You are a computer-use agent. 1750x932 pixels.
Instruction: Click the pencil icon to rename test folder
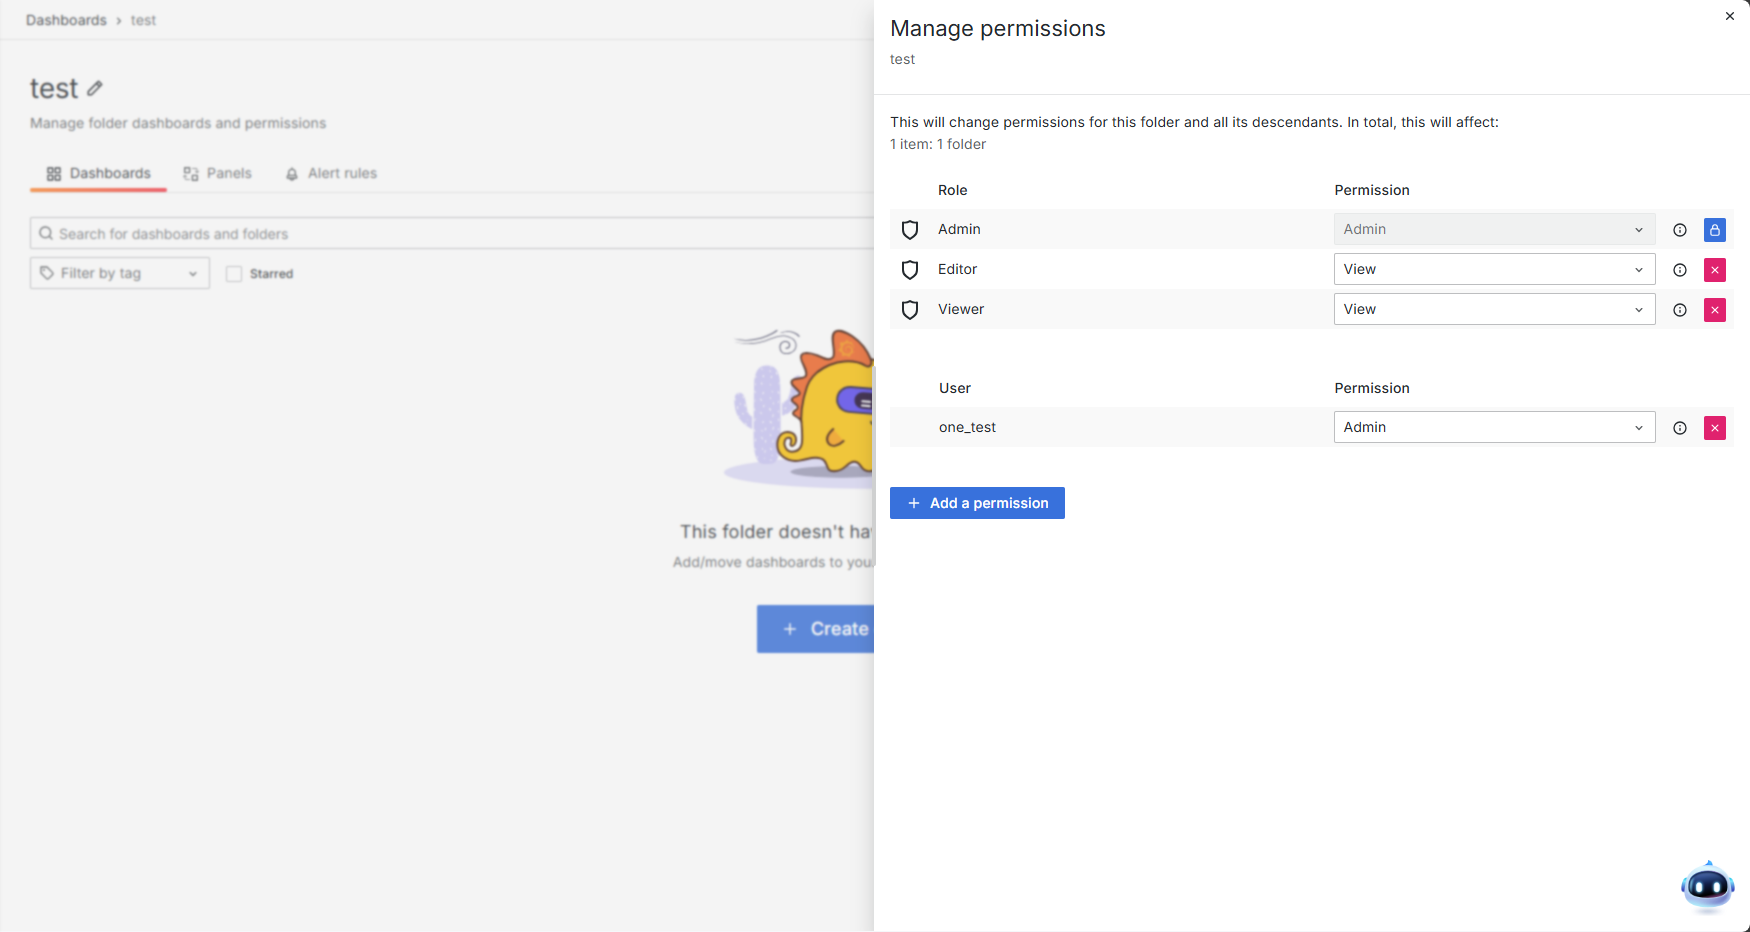pos(95,89)
